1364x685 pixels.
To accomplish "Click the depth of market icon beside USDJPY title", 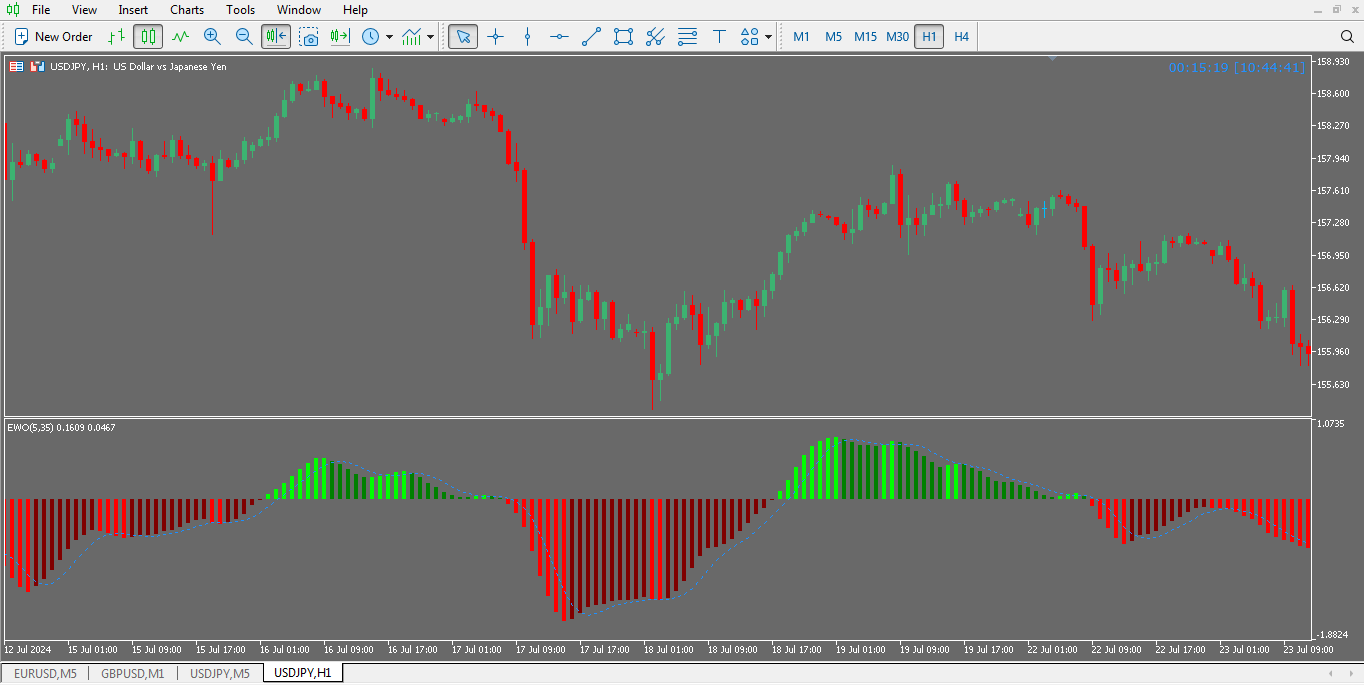I will coord(17,66).
